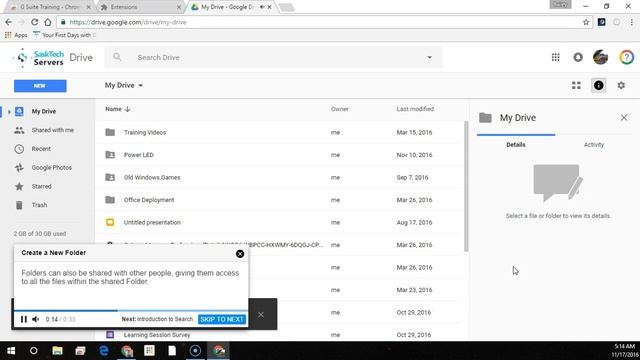Switch to grid view layout
Image resolution: width=640 pixels, height=360 pixels.
tap(576, 85)
